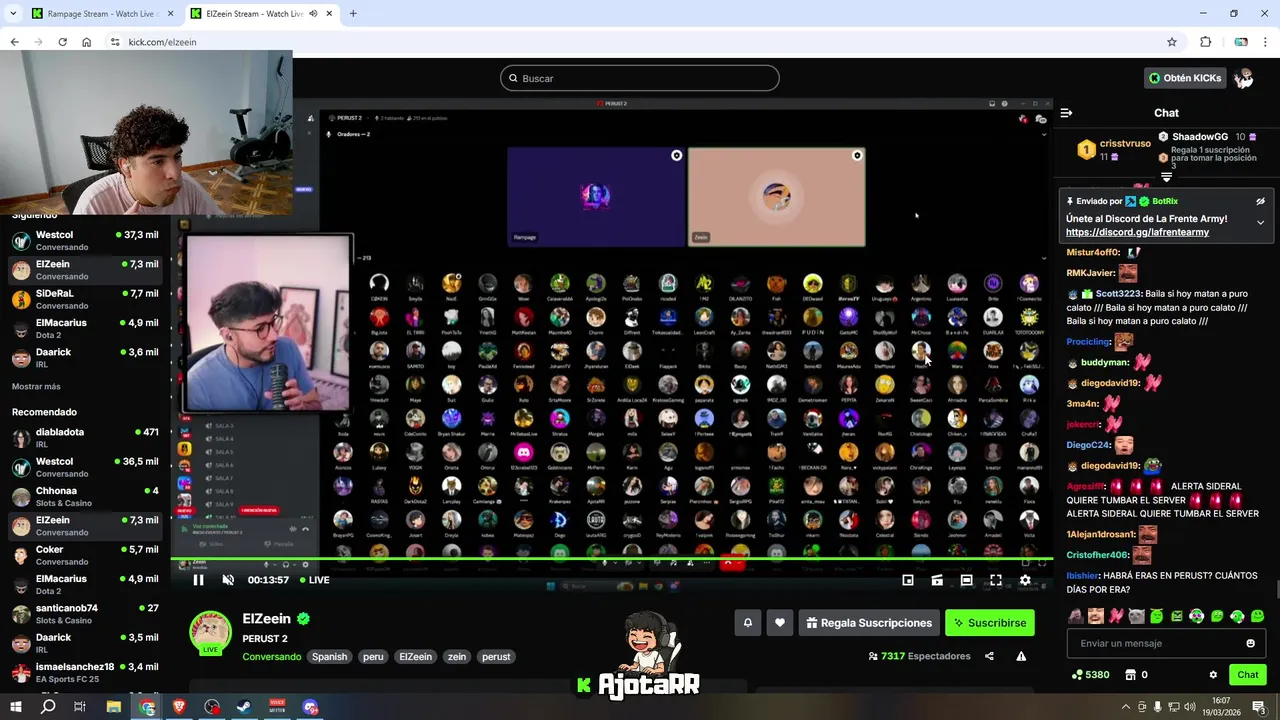Click the scottt3223 chat username
The height and width of the screenshot is (720, 1280).
(x=1118, y=294)
